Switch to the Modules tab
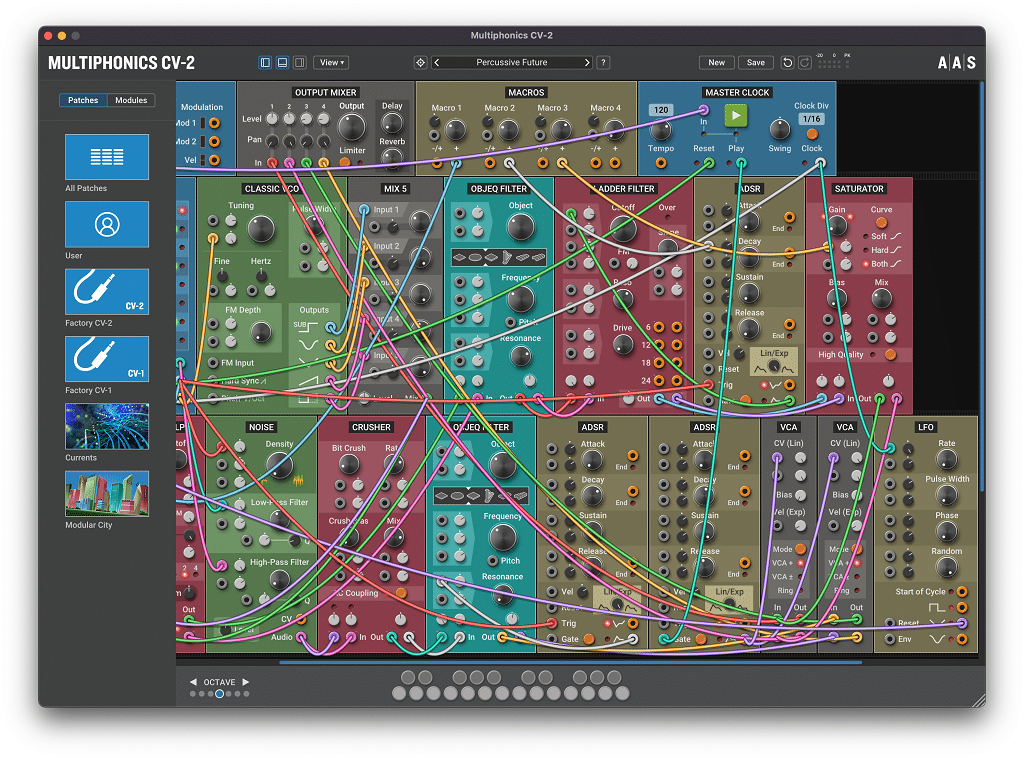 [131, 100]
